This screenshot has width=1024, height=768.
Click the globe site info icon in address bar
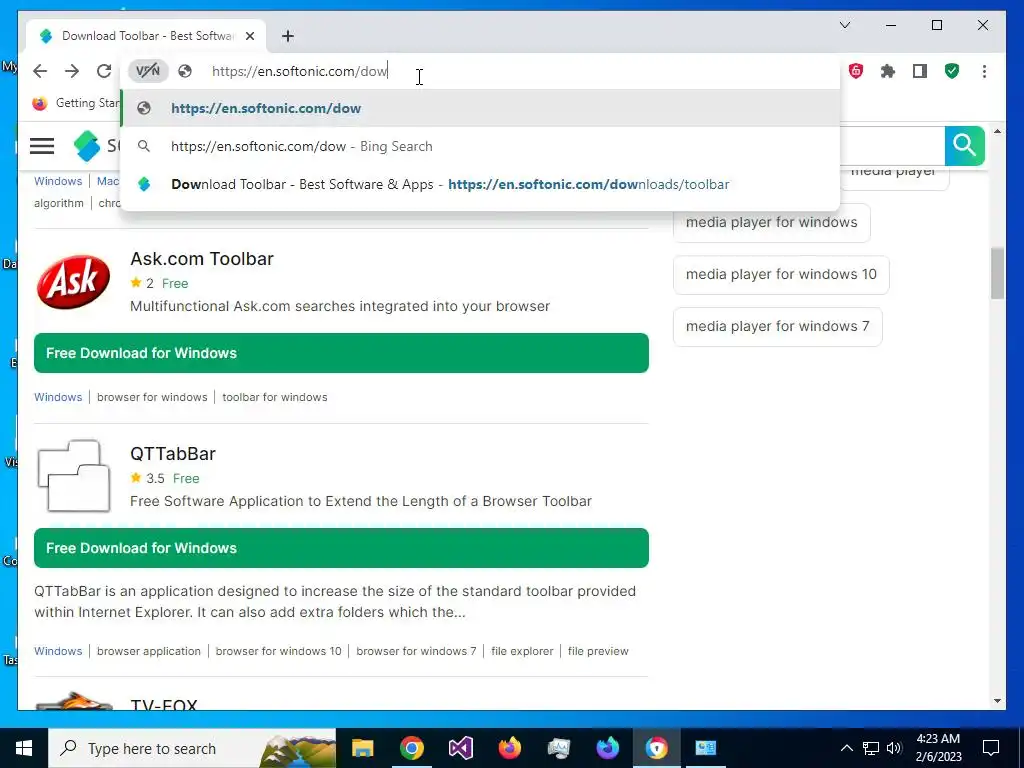185,71
